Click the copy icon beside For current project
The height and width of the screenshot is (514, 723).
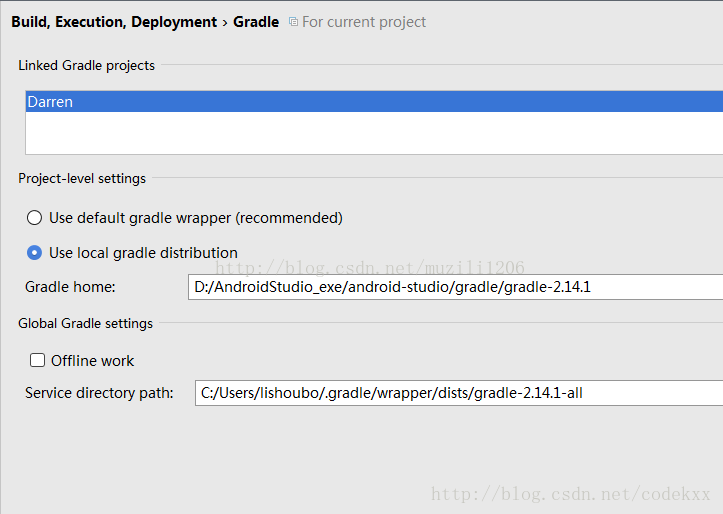tap(293, 22)
